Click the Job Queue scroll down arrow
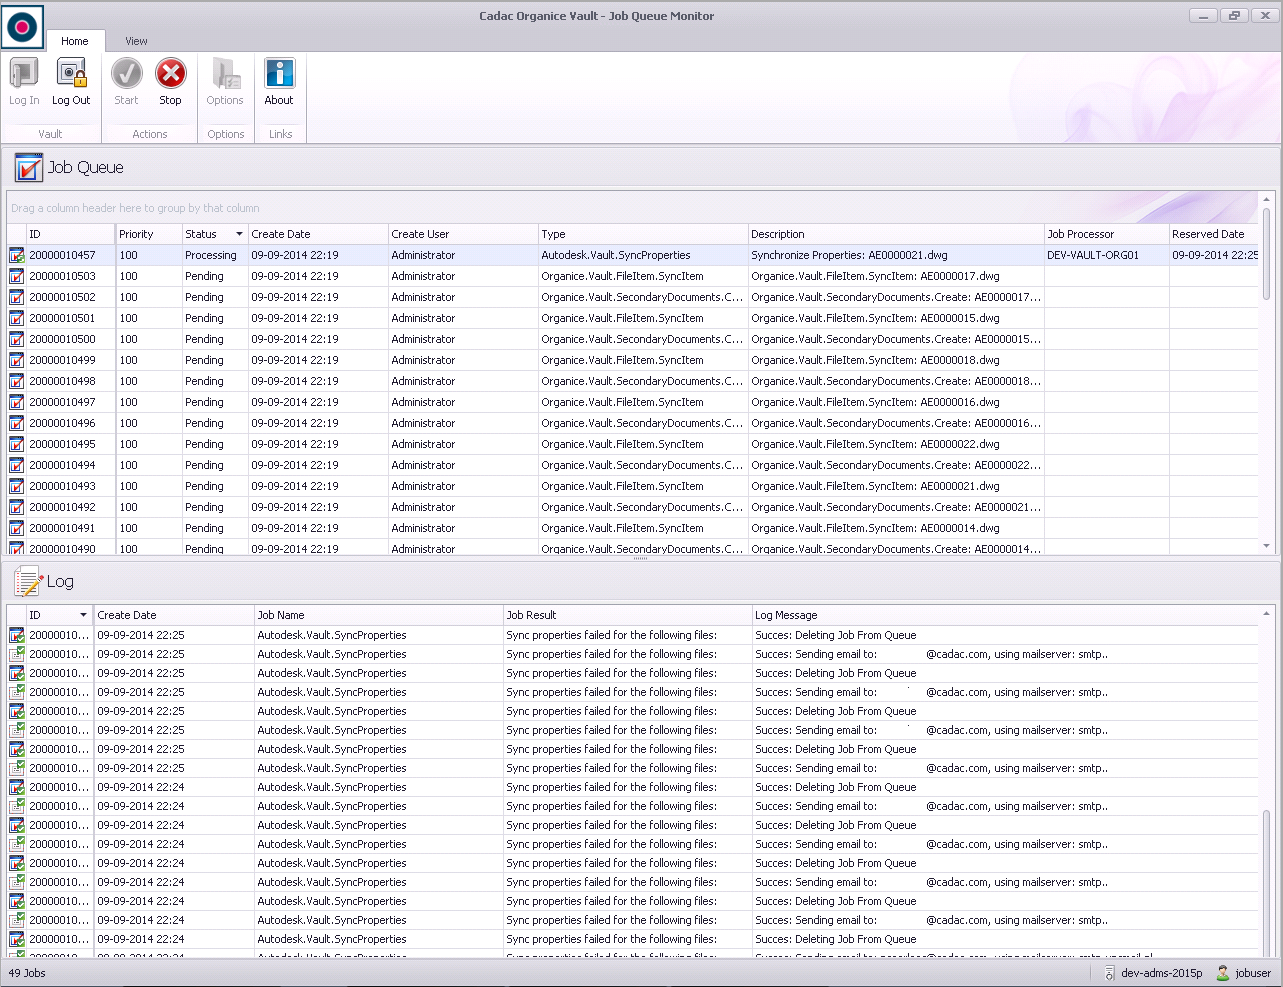1283x987 pixels. (x=1267, y=546)
